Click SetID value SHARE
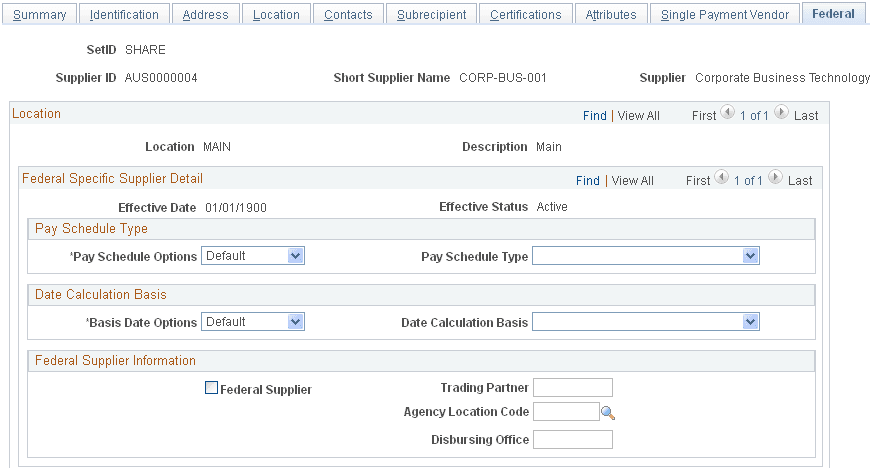Viewport: 870px width, 468px height. coord(145,49)
